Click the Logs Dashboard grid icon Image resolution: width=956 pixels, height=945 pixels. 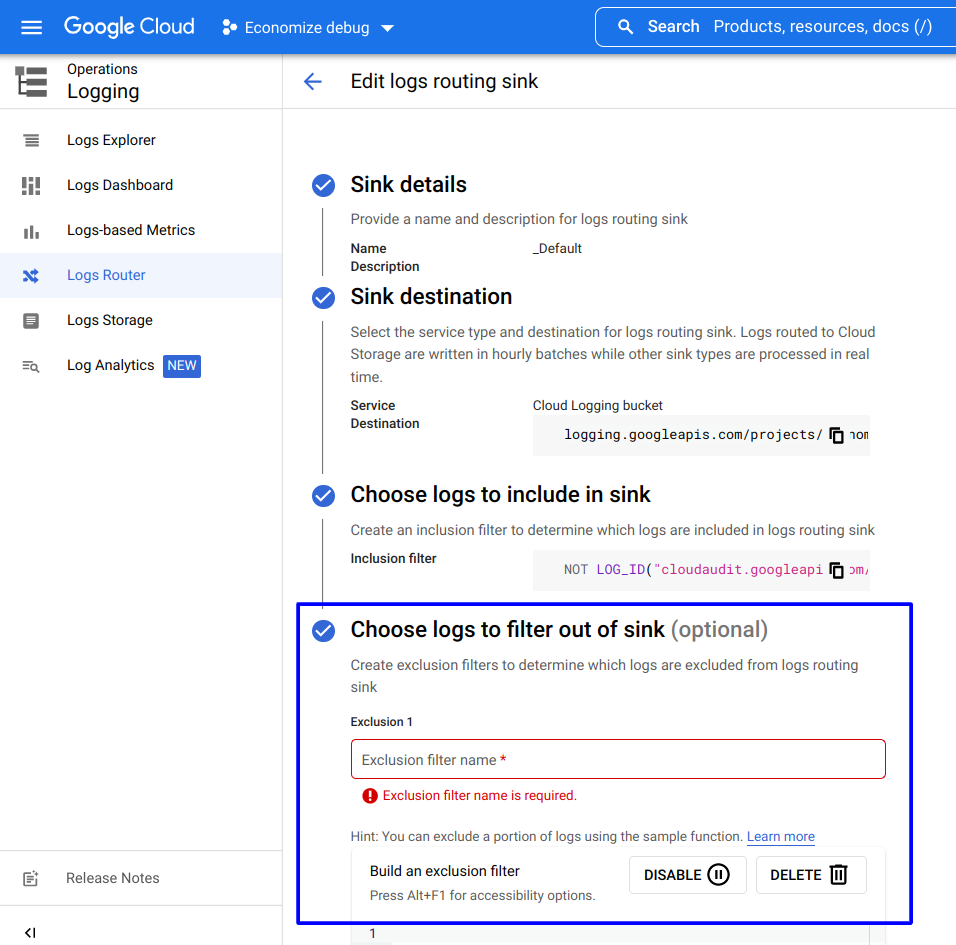(x=31, y=186)
